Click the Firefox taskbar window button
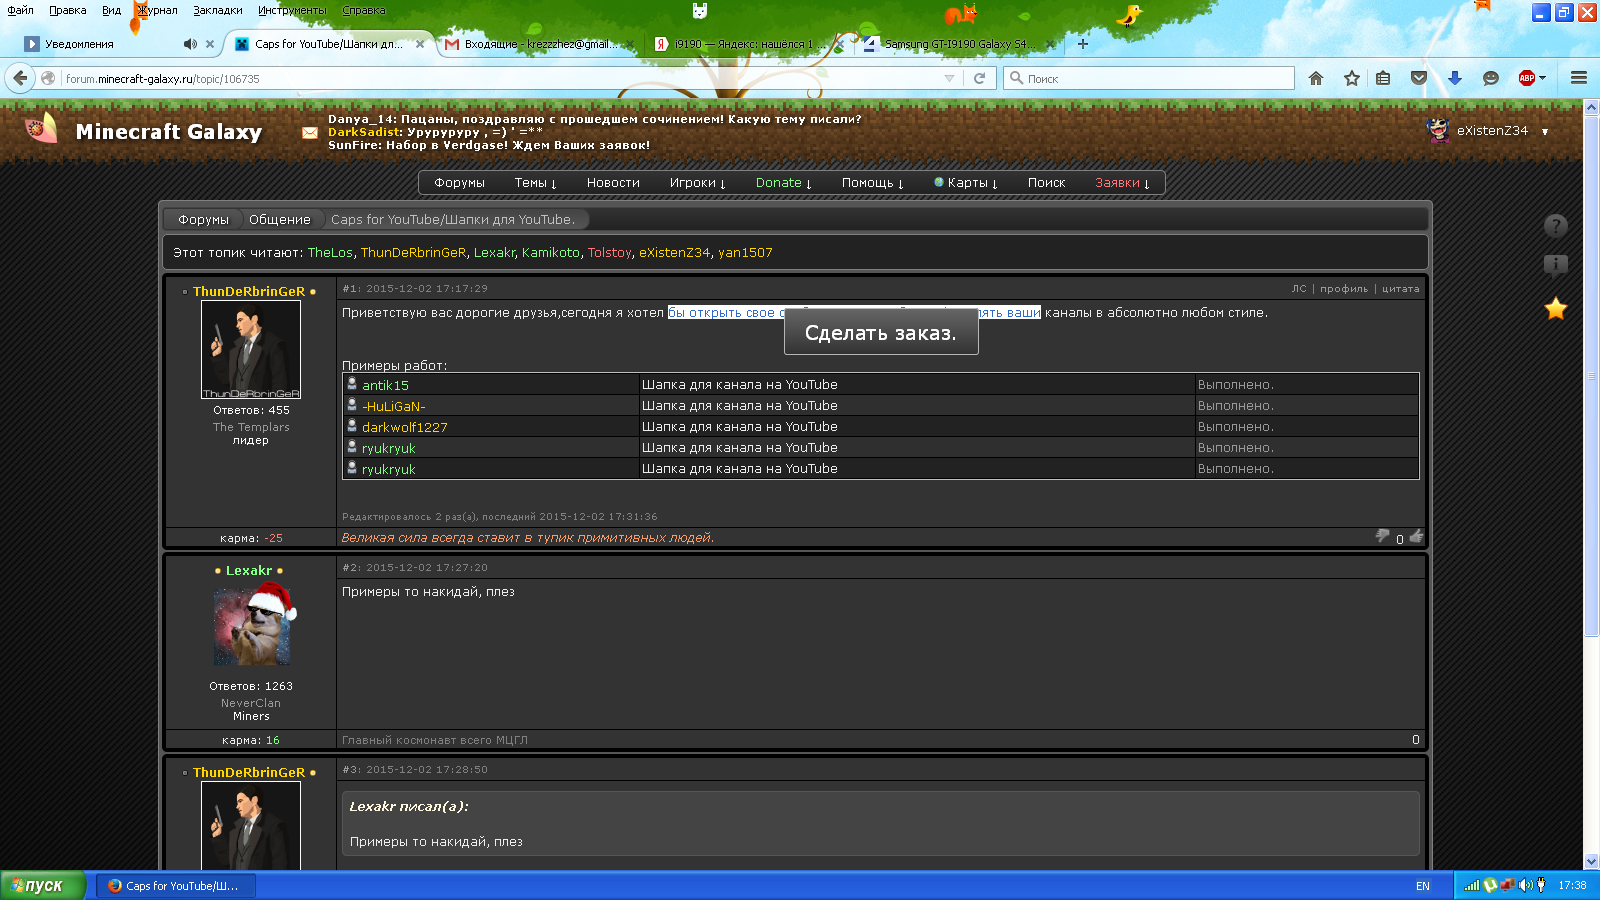The image size is (1600, 900). pyautogui.click(x=176, y=886)
